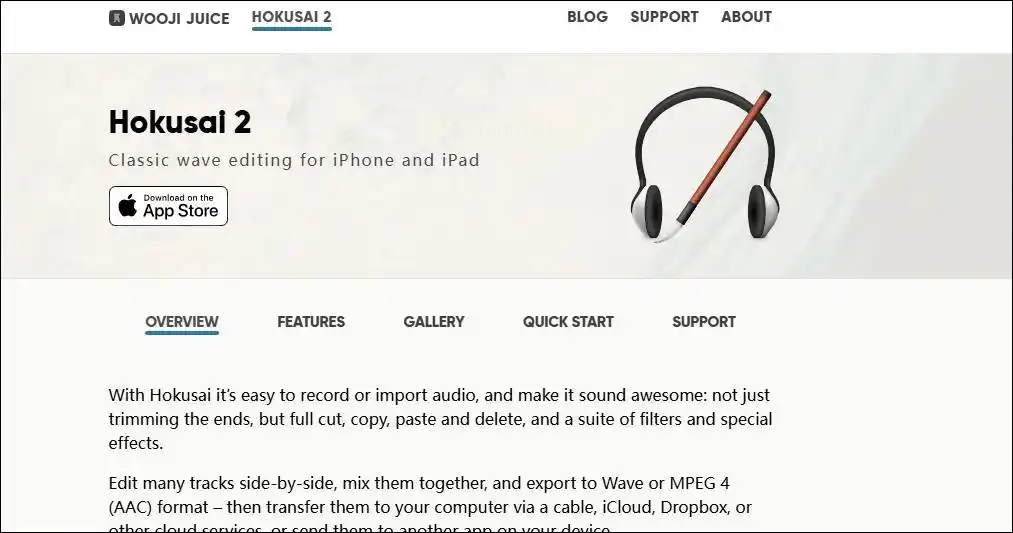Viewport: 1013px width, 533px height.
Task: Click the paragraph starting 'With Hokusai it's easy'
Action: coord(441,419)
